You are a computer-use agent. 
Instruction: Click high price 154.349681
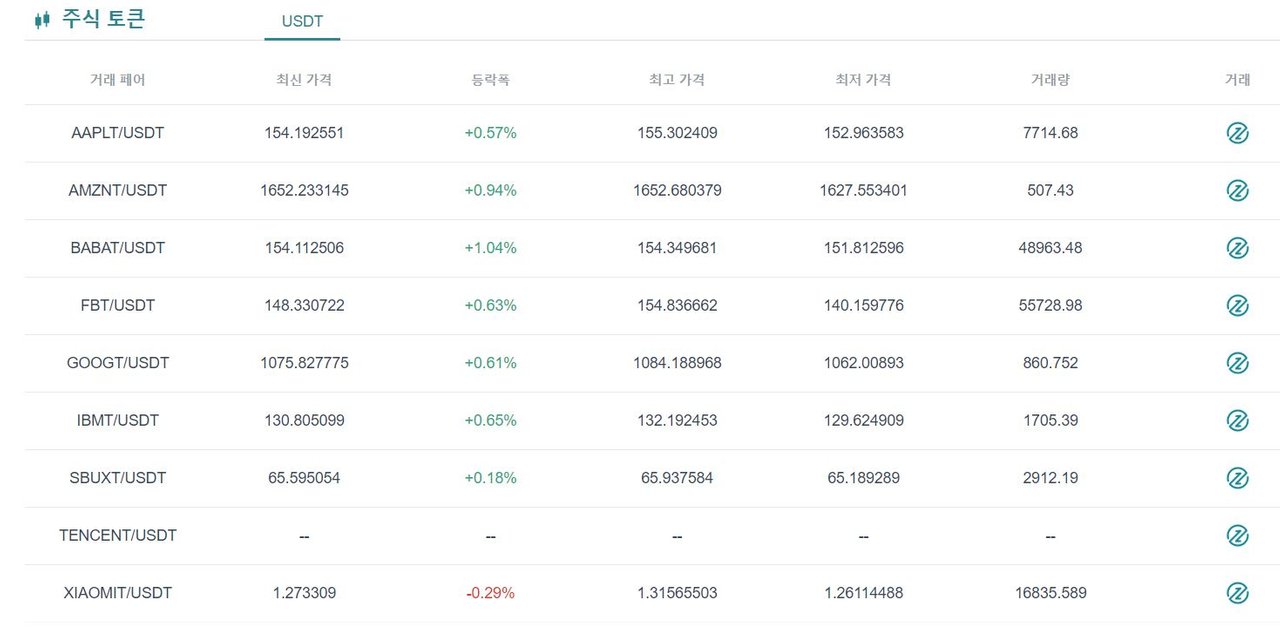pyautogui.click(x=677, y=248)
